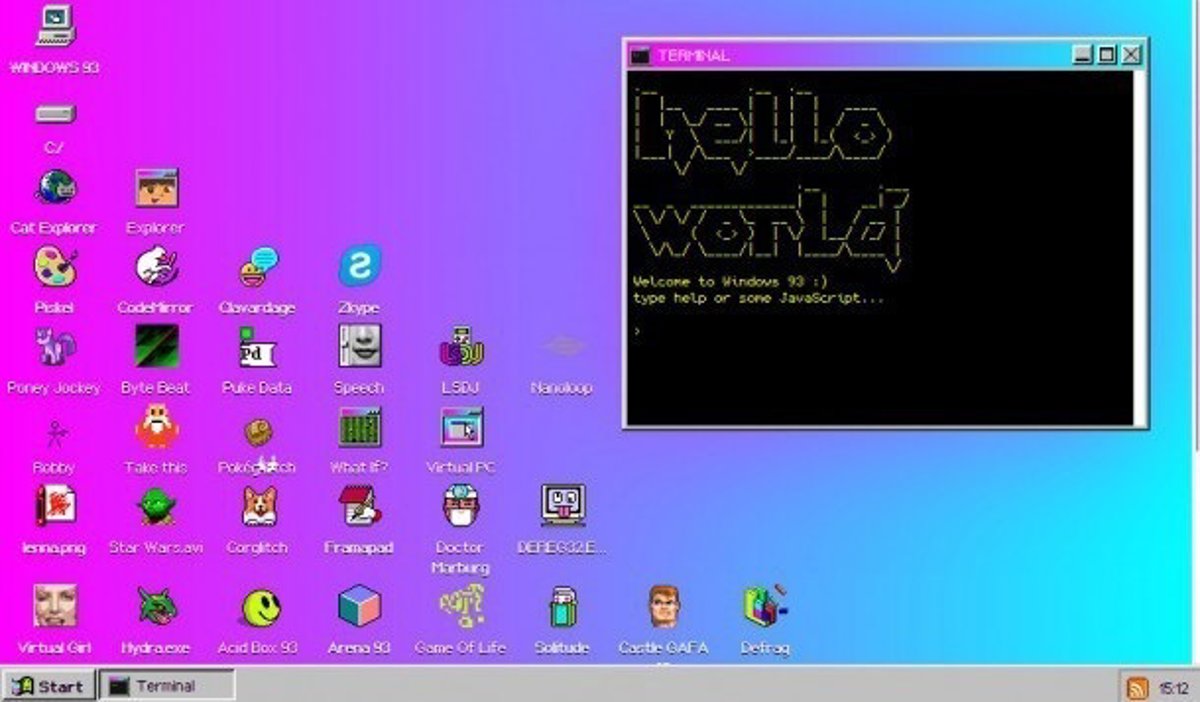This screenshot has width=1200, height=702.
Task: Open the Doctor Marburg icon
Action: pos(460,507)
